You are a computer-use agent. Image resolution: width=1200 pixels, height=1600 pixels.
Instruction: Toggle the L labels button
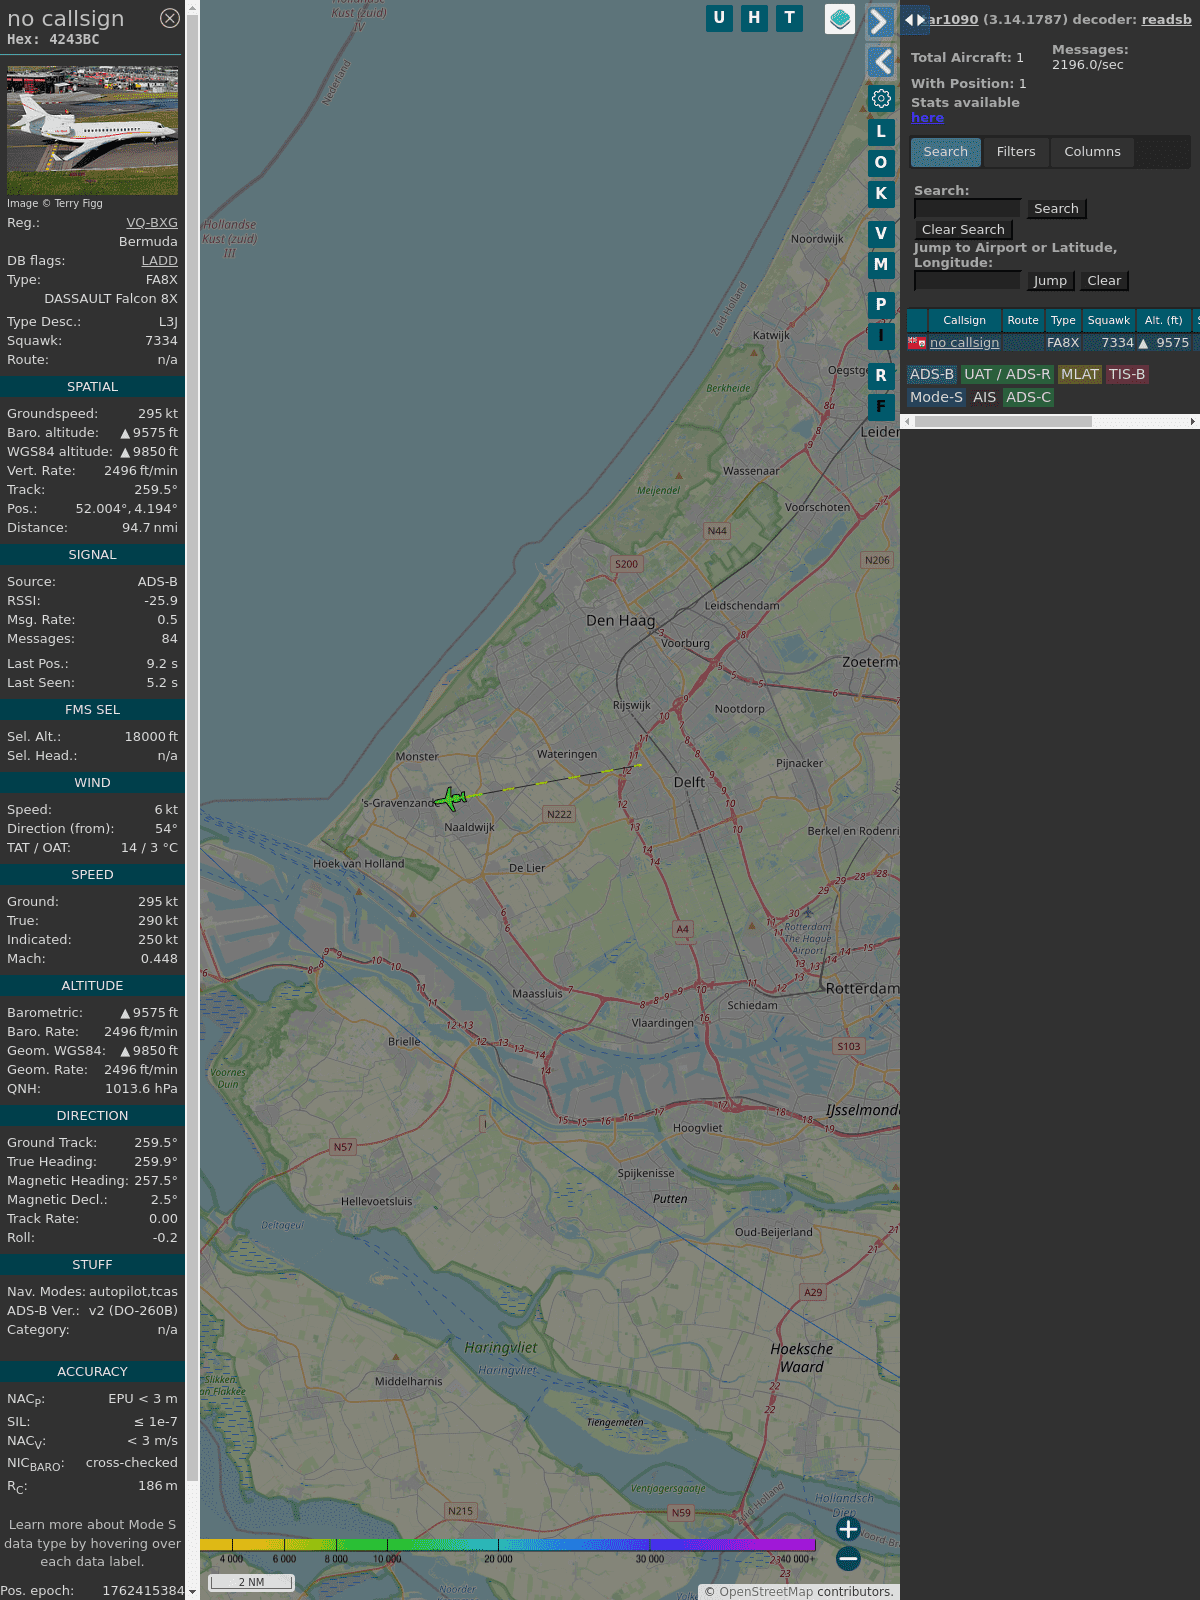pos(881,131)
